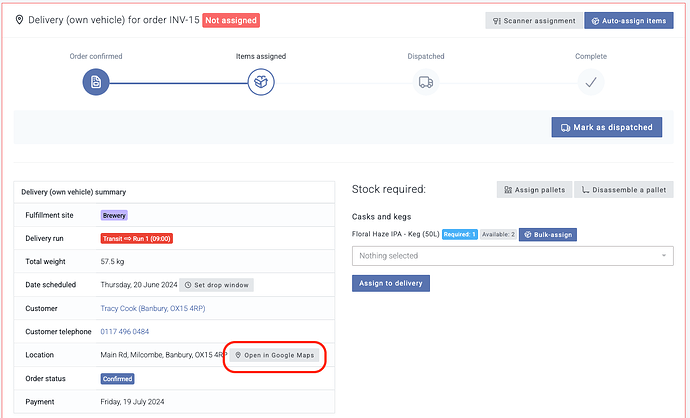Screen dimensions: 690x418
Task: Click Auto-assign items button
Action: [628, 21]
